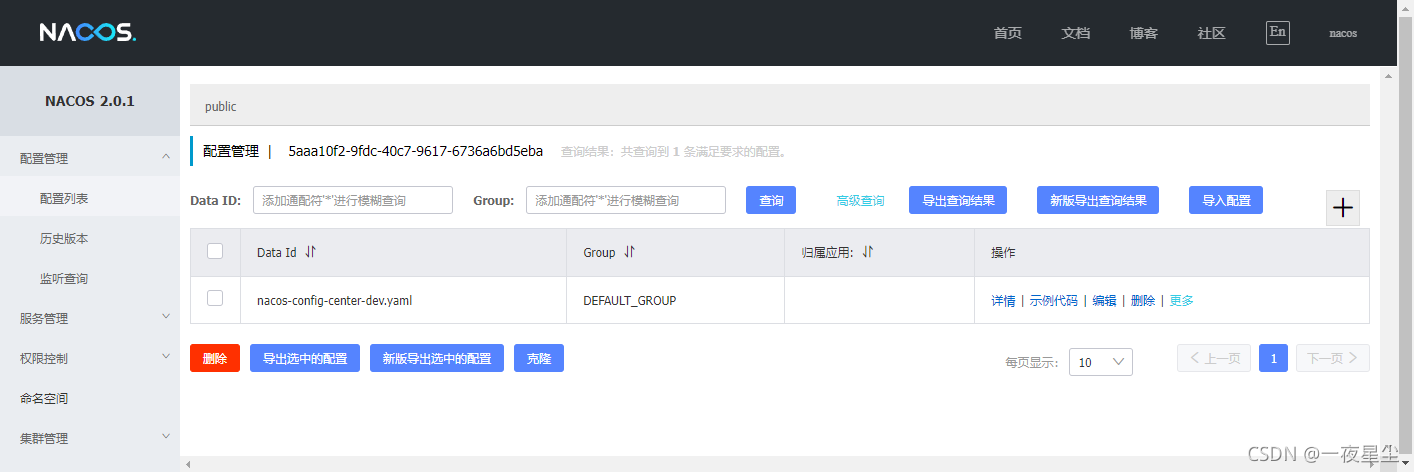Sort by Data Id column icon
Screen dimensions: 1414x472
pyautogui.click(x=310, y=252)
